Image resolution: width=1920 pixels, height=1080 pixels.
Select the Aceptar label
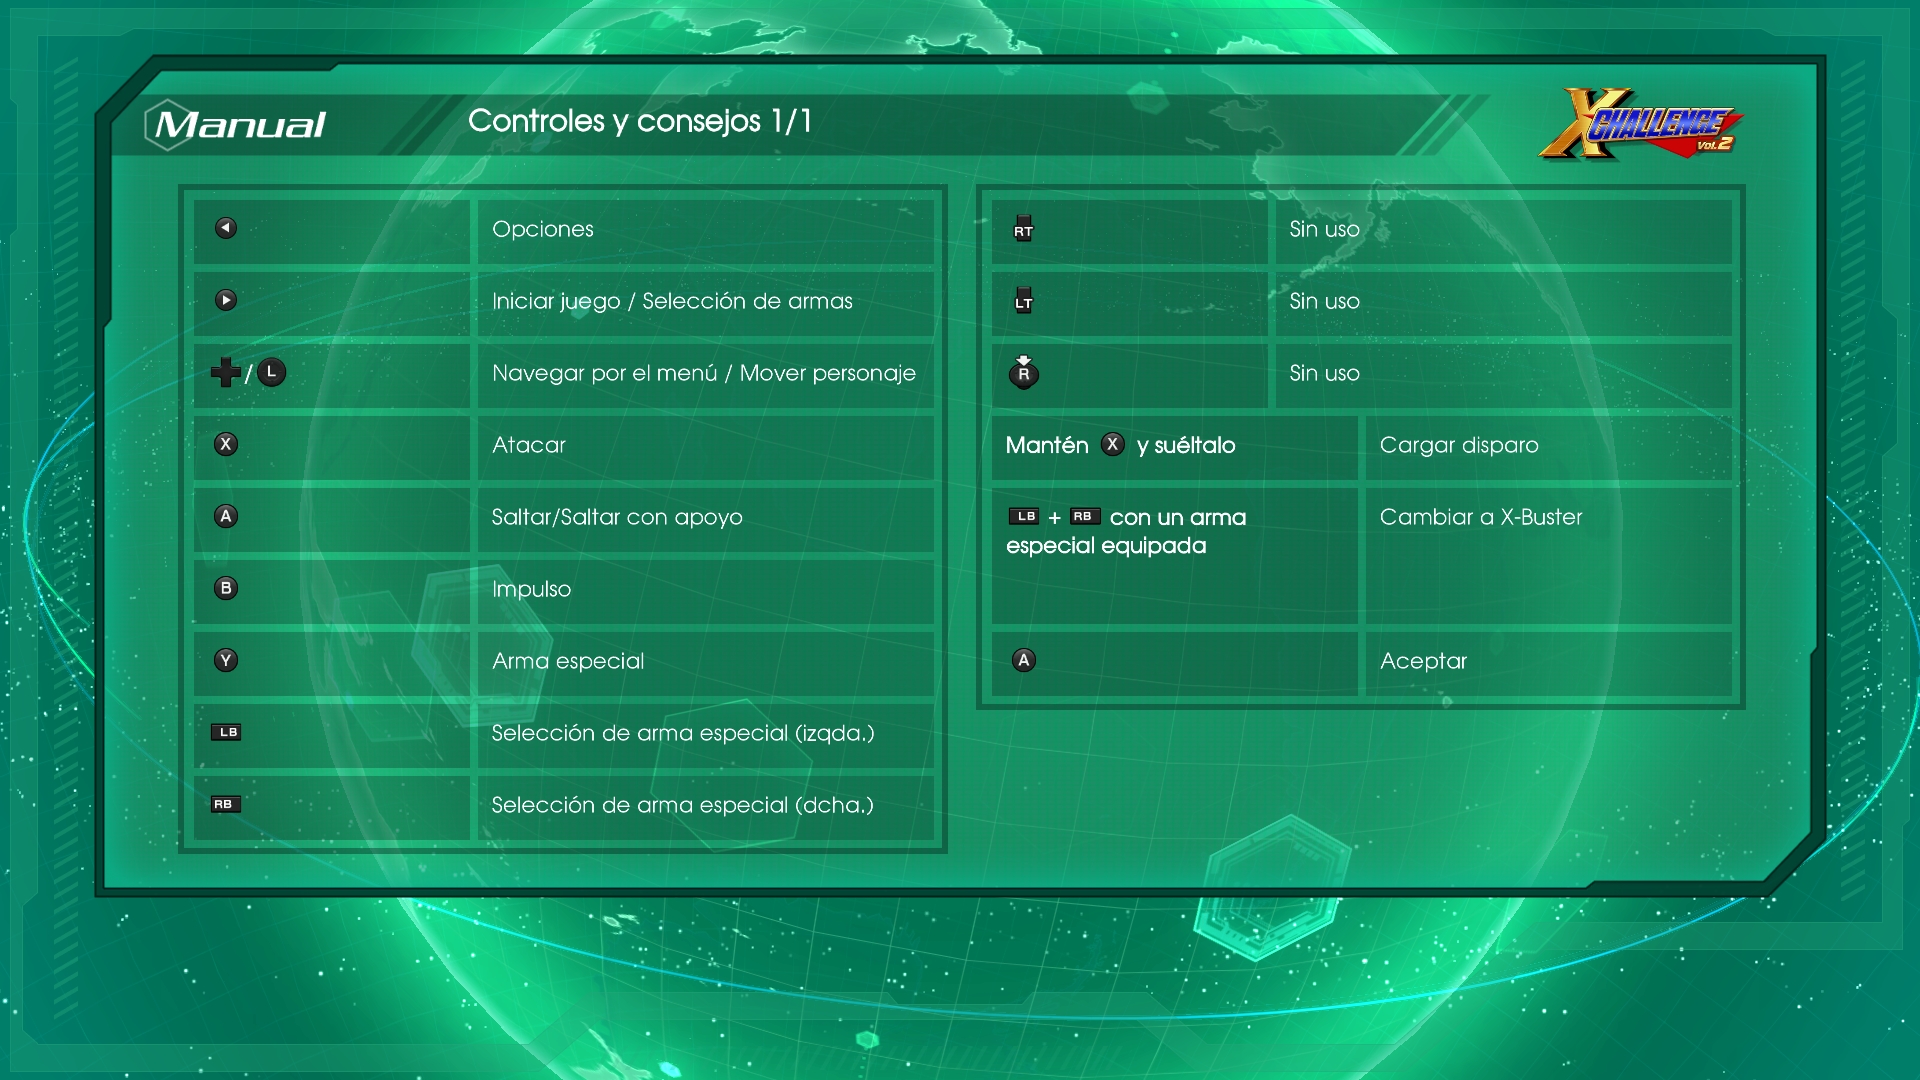[x=1423, y=661]
